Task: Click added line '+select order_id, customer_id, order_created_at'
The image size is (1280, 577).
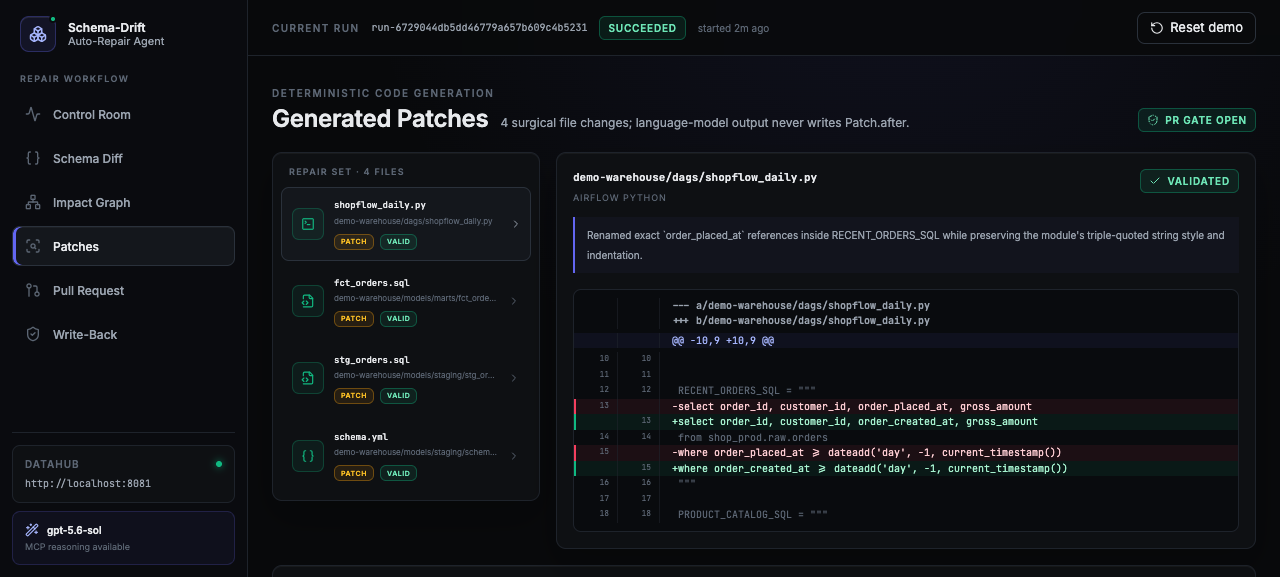Action: click(x=905, y=422)
